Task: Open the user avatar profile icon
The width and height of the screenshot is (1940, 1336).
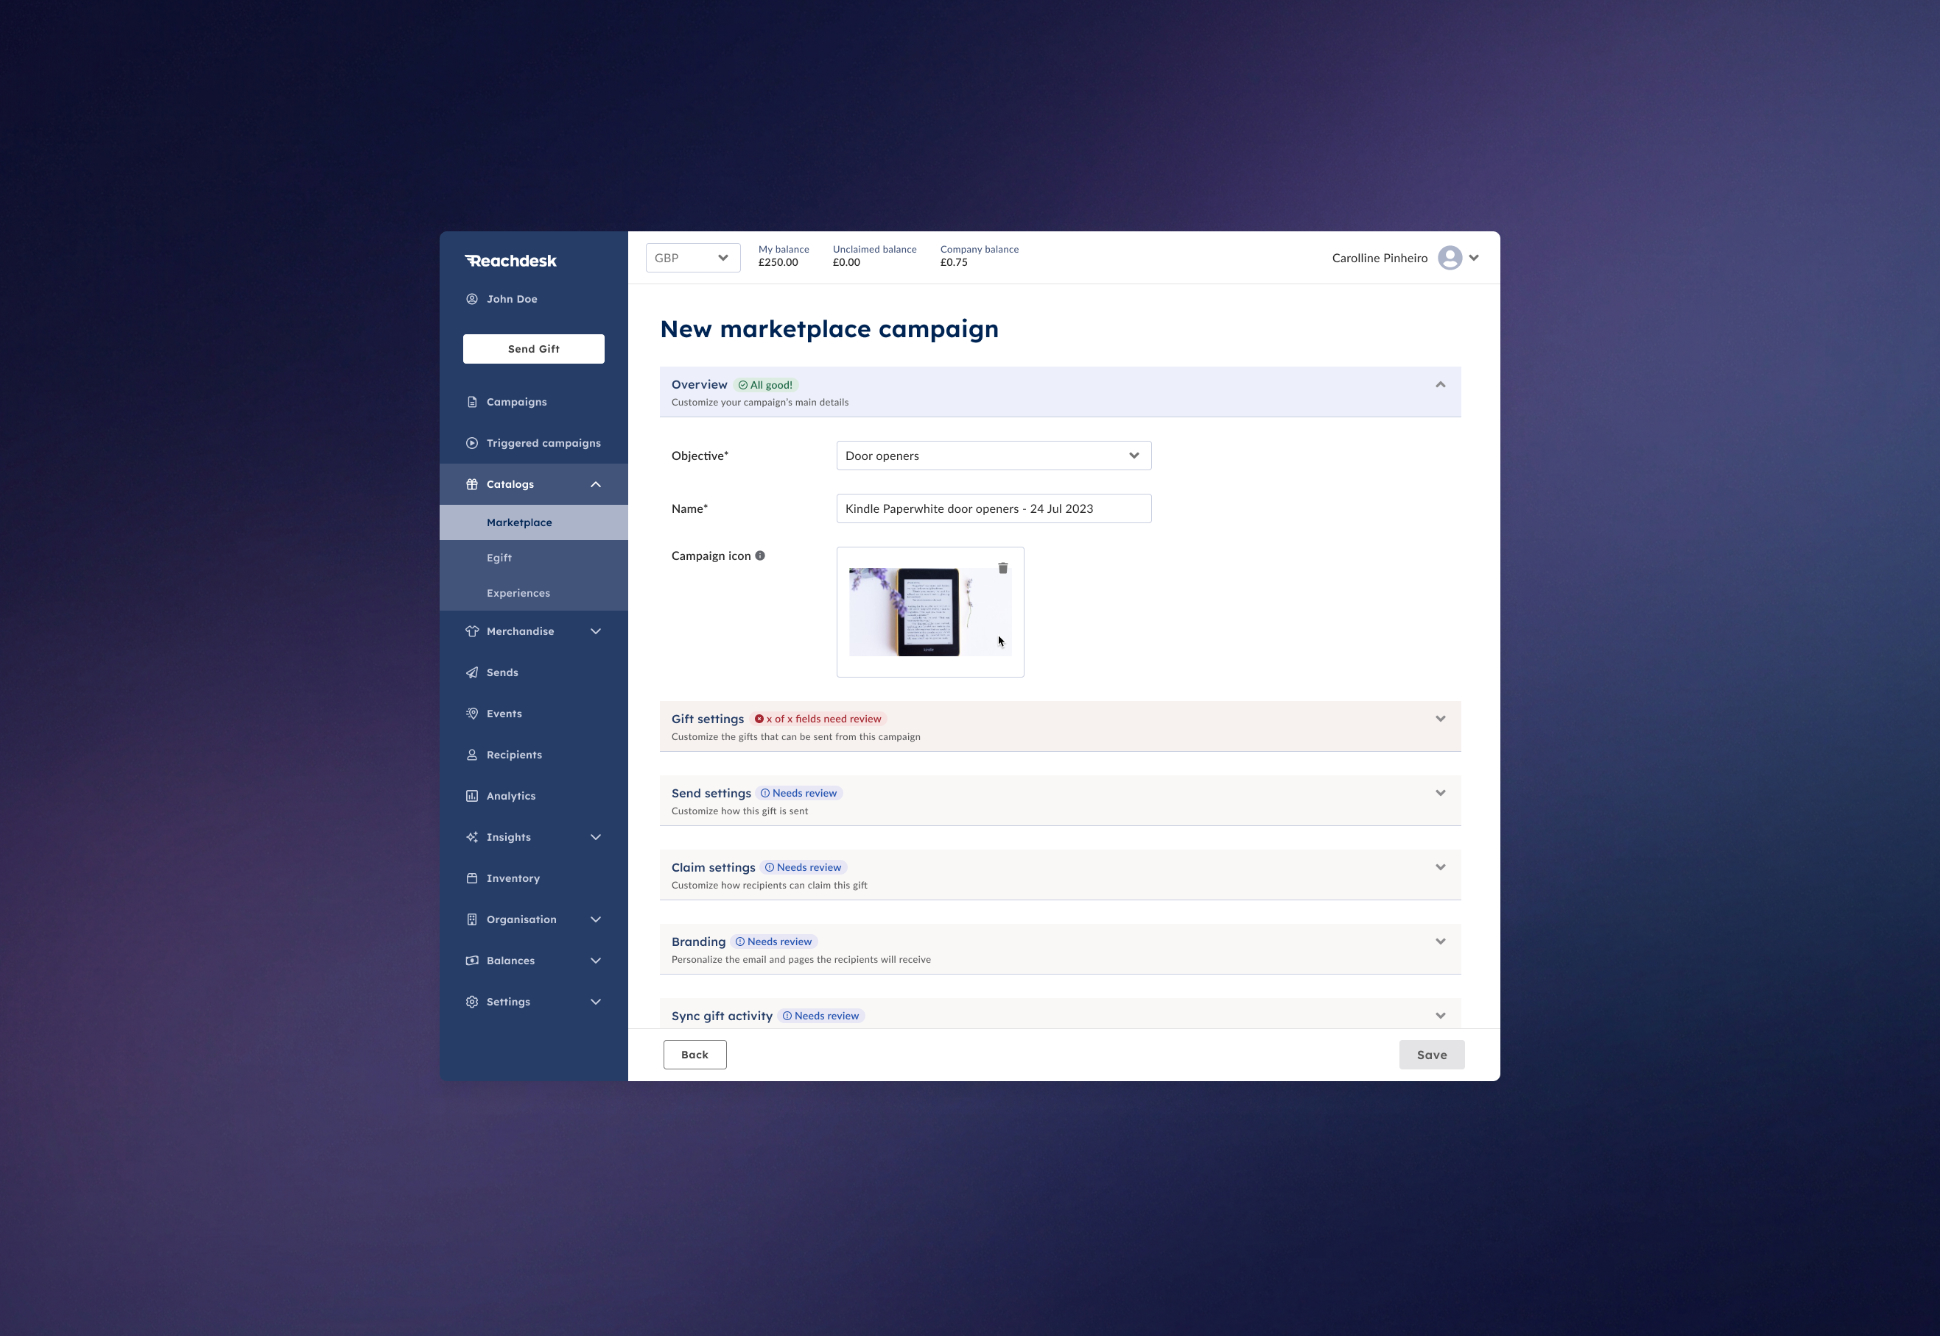Action: (x=1449, y=258)
